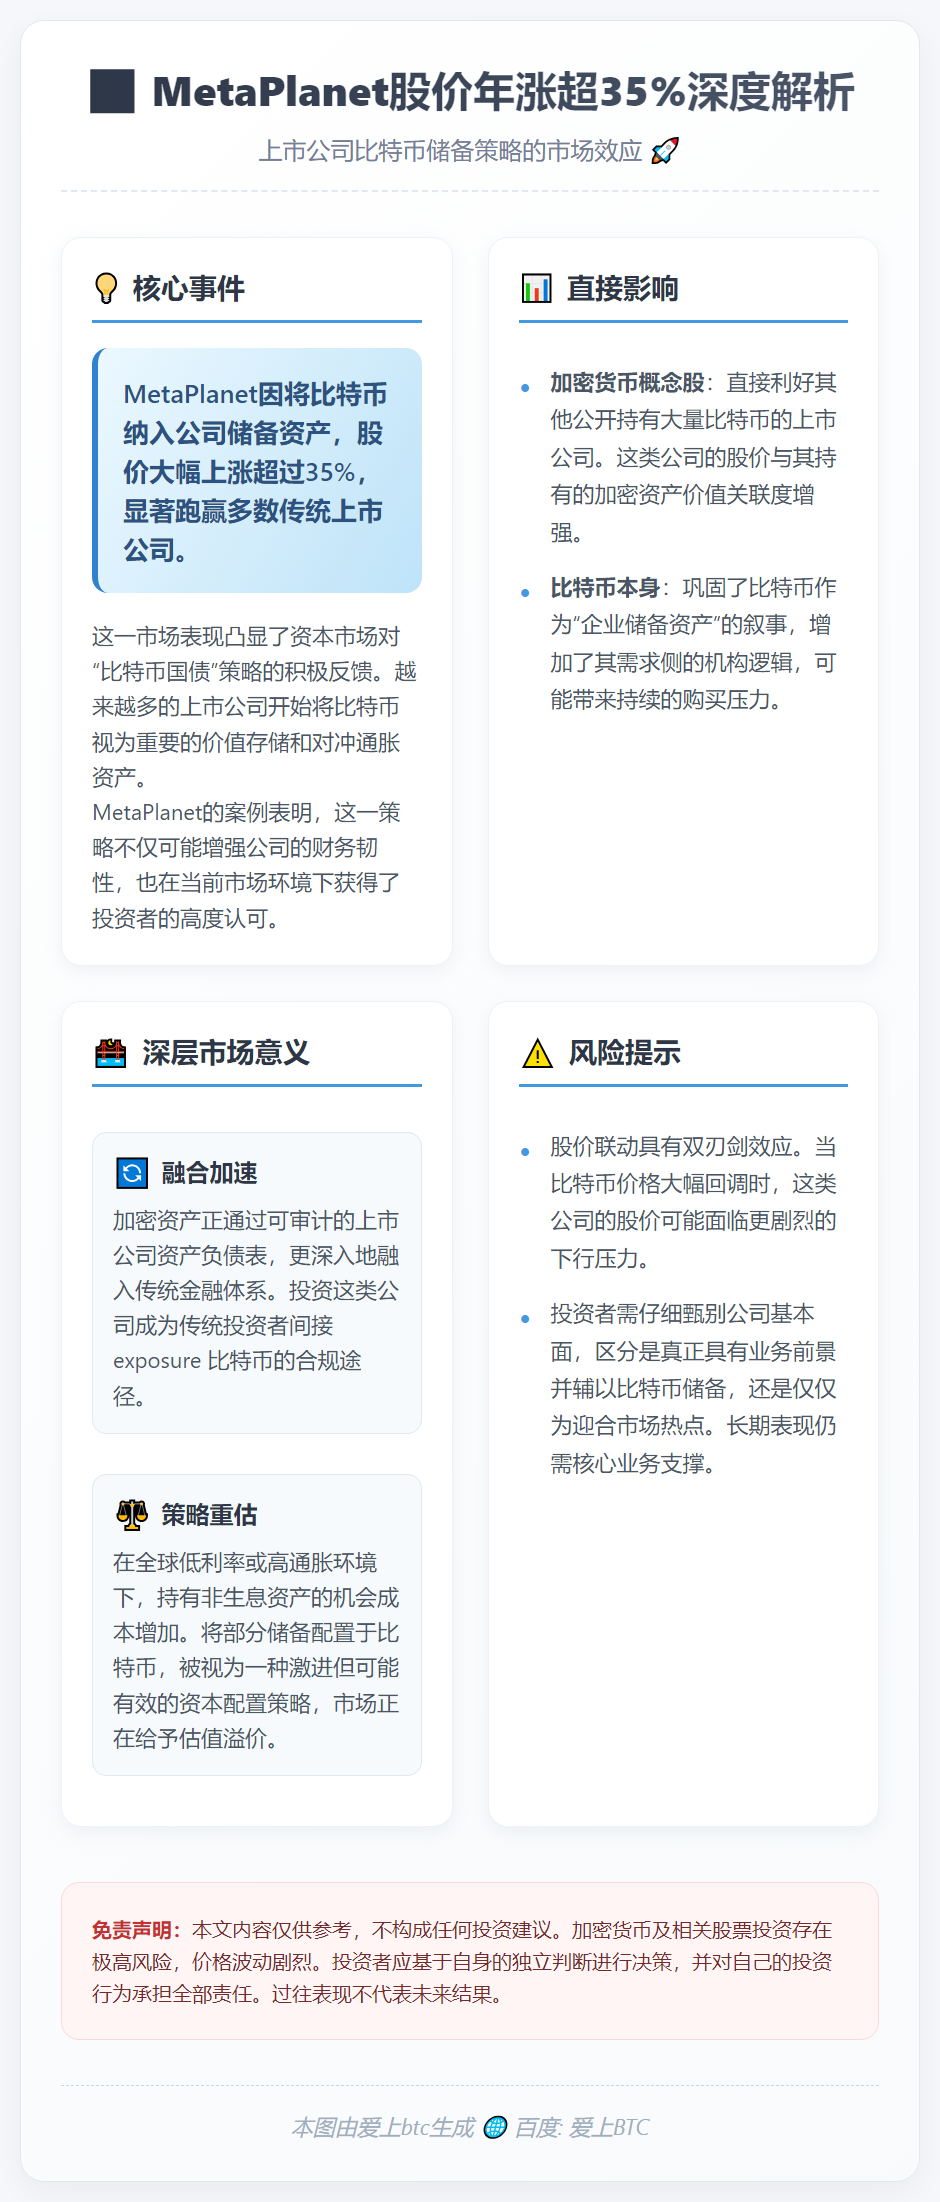Click the paragraph starting MetaPlanet的案例表明
Screen dimensions: 940x2202
pyautogui.click(x=247, y=865)
